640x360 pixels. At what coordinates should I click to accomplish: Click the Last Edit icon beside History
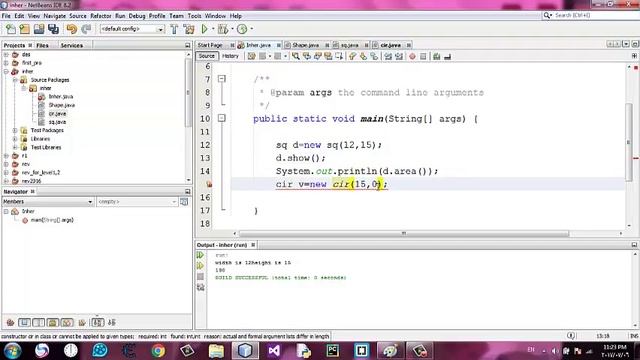point(251,56)
